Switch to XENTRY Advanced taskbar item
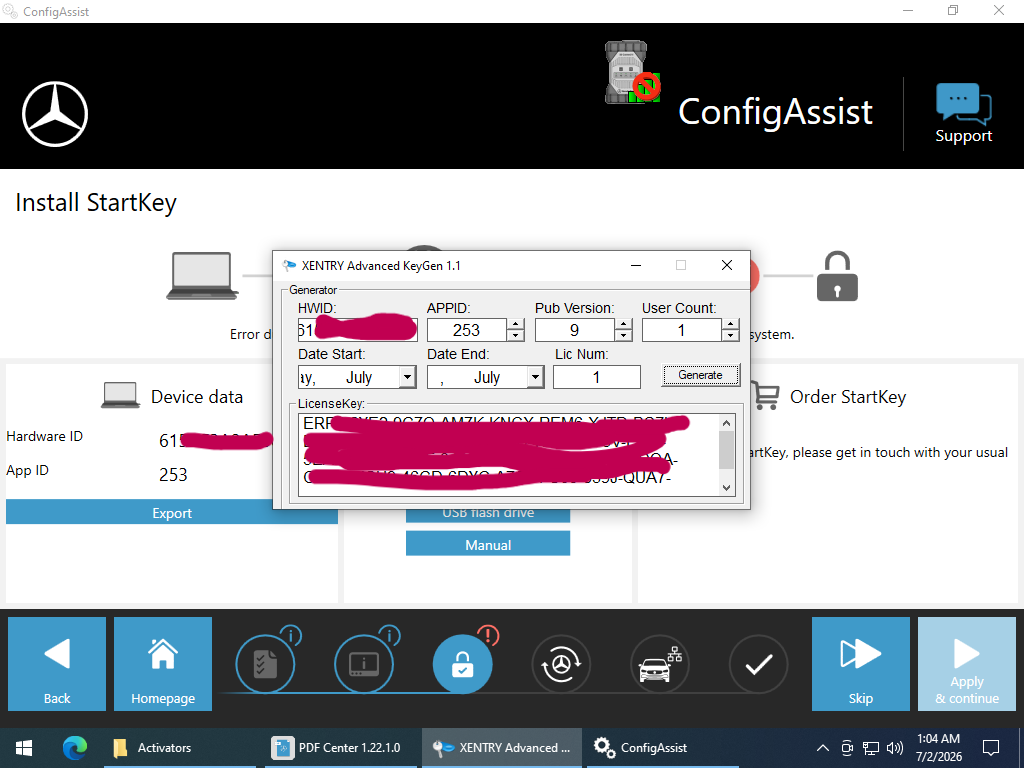The height and width of the screenshot is (768, 1024). pos(501,748)
